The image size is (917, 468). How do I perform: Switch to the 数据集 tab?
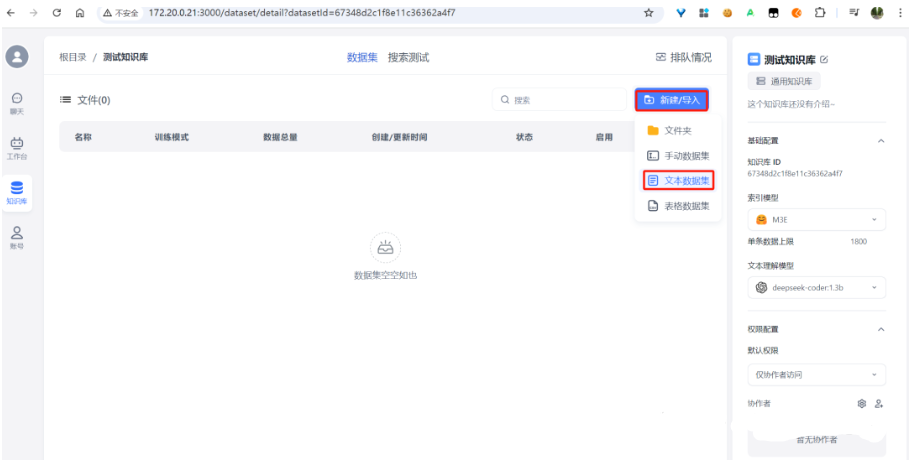pyautogui.click(x=362, y=57)
